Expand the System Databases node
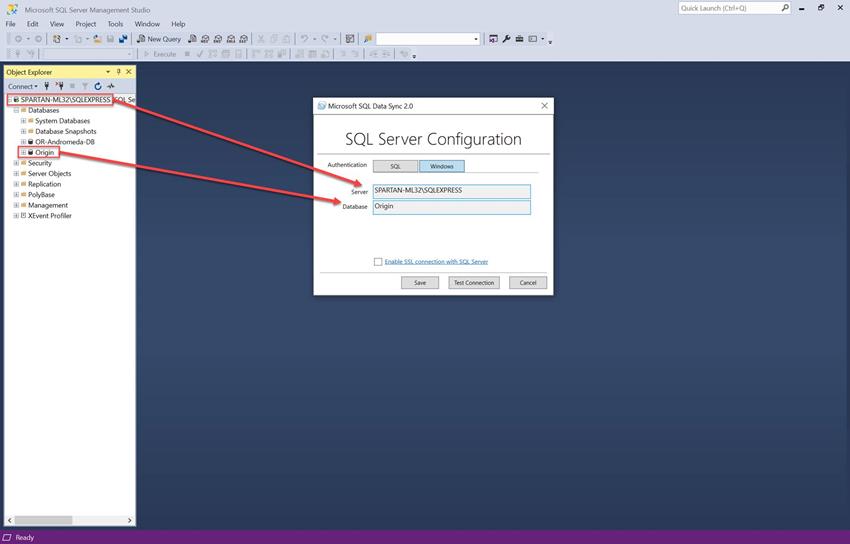This screenshot has width=850, height=544. click(23, 121)
